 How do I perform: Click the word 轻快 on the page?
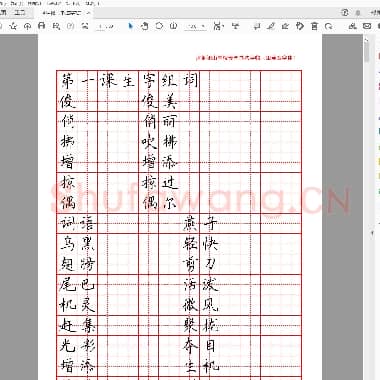pyautogui.click(x=200, y=244)
